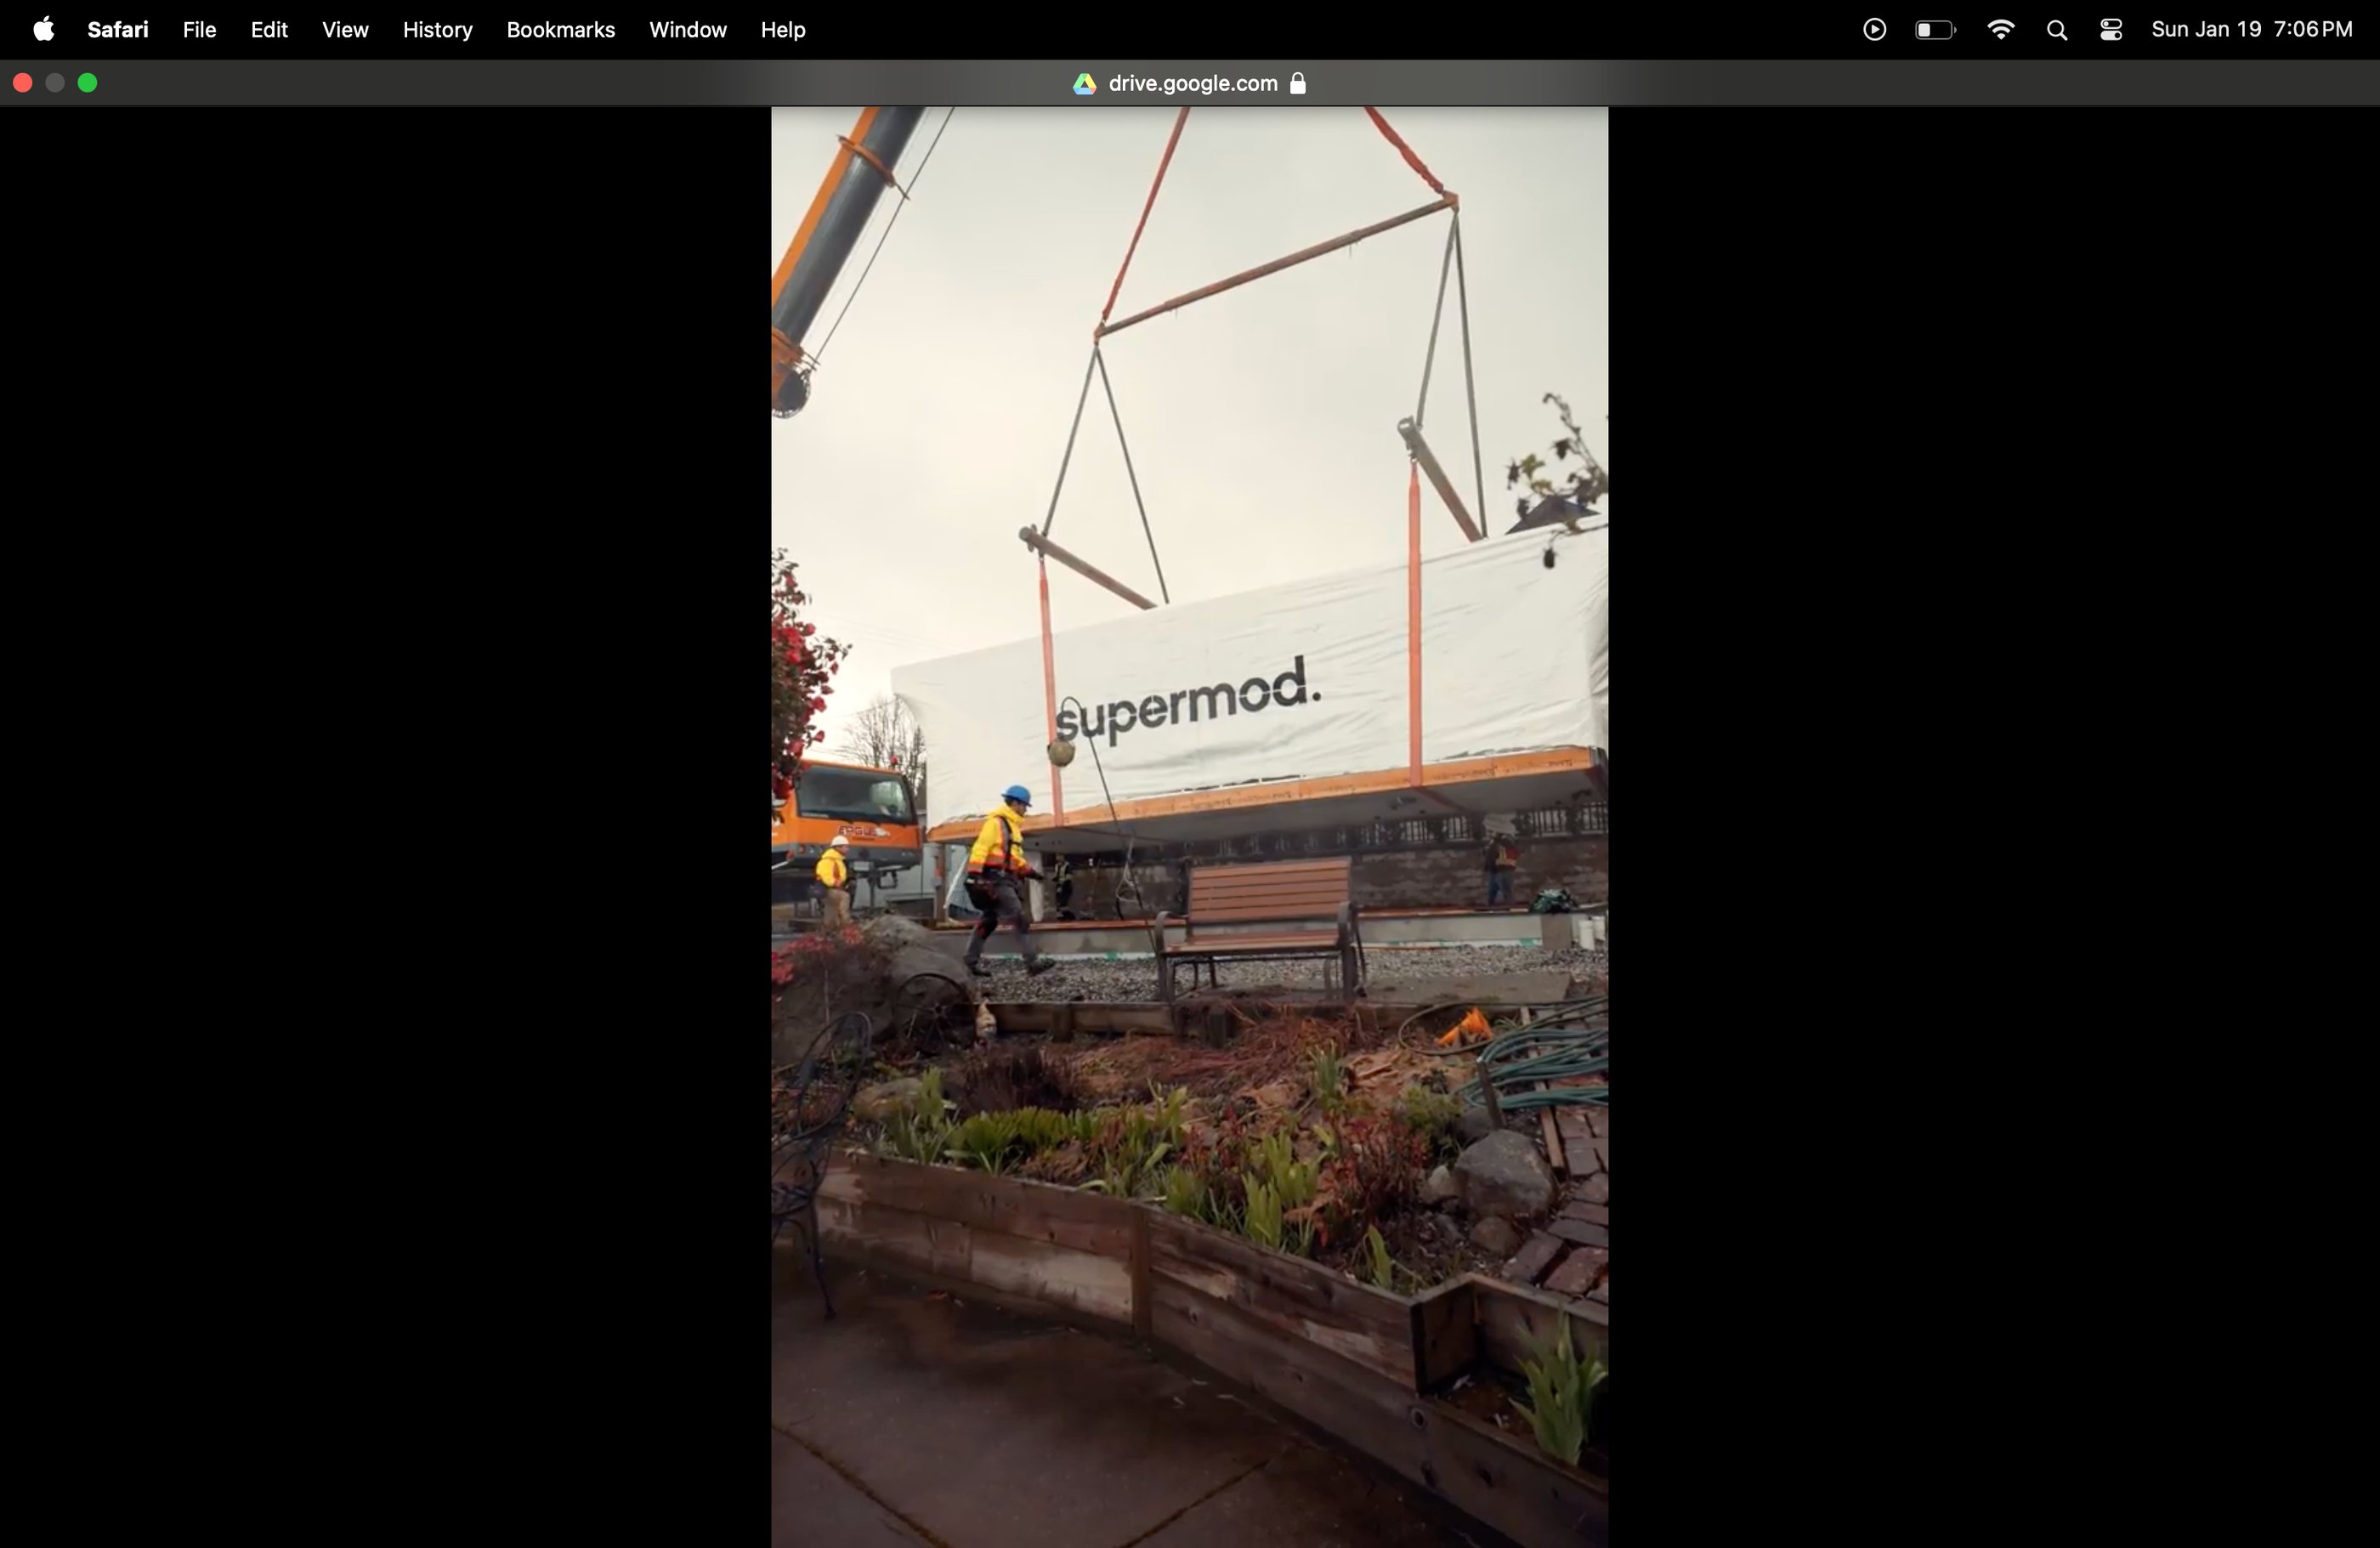This screenshot has height=1548, width=2380.
Task: Show battery status from menu bar
Action: tap(1934, 30)
